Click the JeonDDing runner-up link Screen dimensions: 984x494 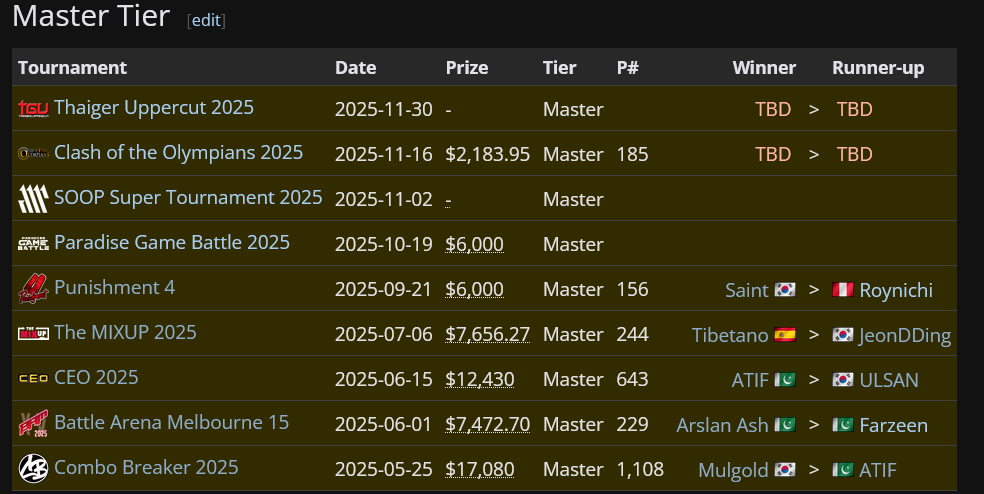pyautogui.click(x=905, y=335)
